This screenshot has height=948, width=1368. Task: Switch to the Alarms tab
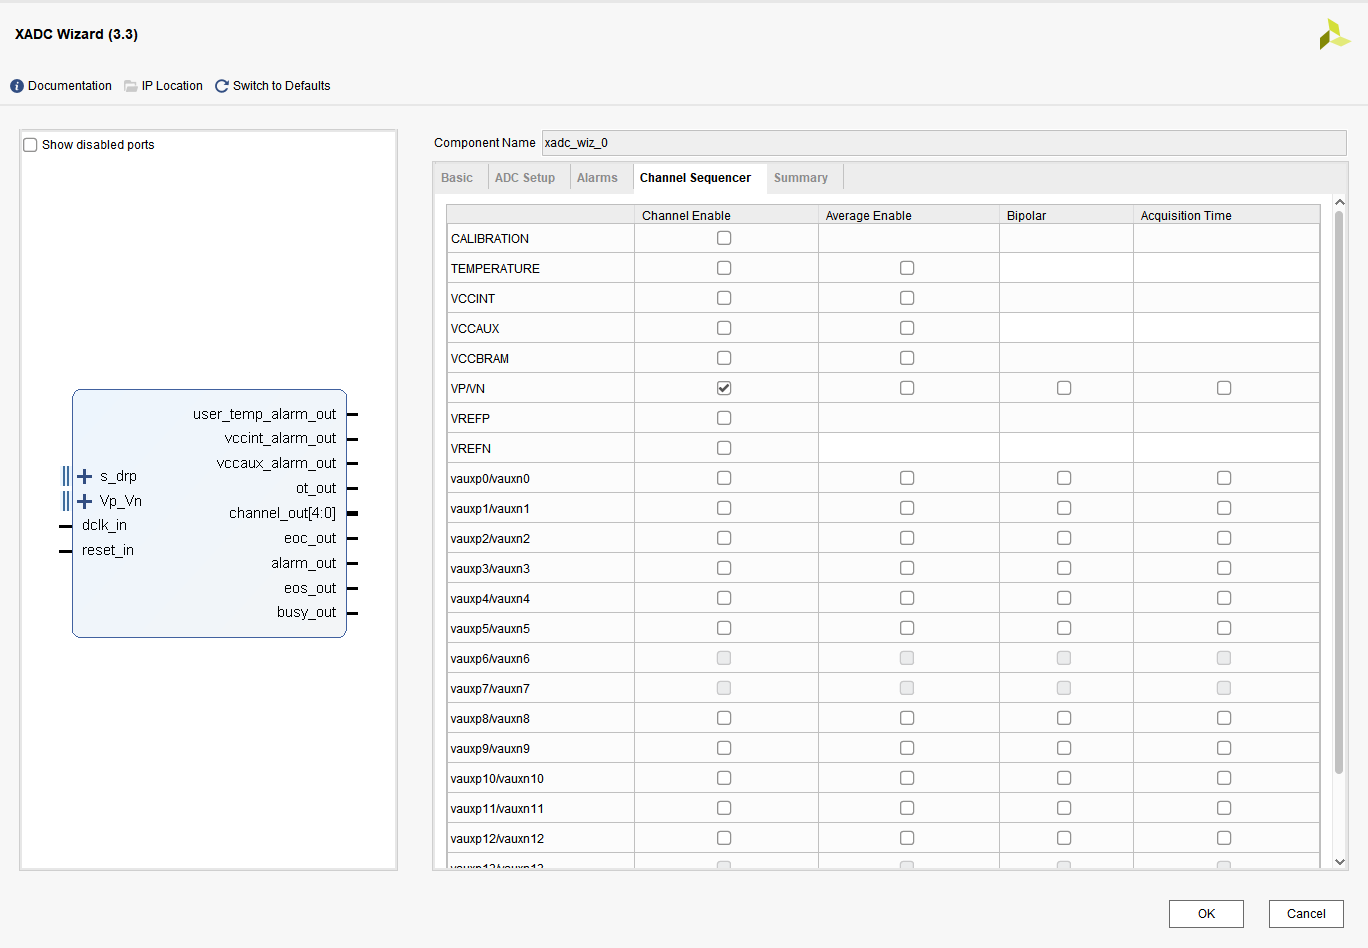(x=597, y=178)
